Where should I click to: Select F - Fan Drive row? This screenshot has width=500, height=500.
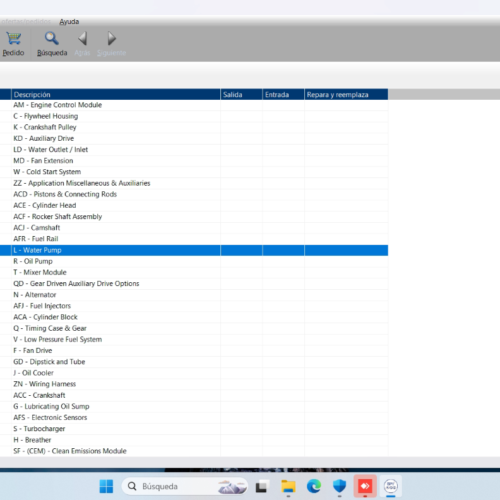click(194, 351)
